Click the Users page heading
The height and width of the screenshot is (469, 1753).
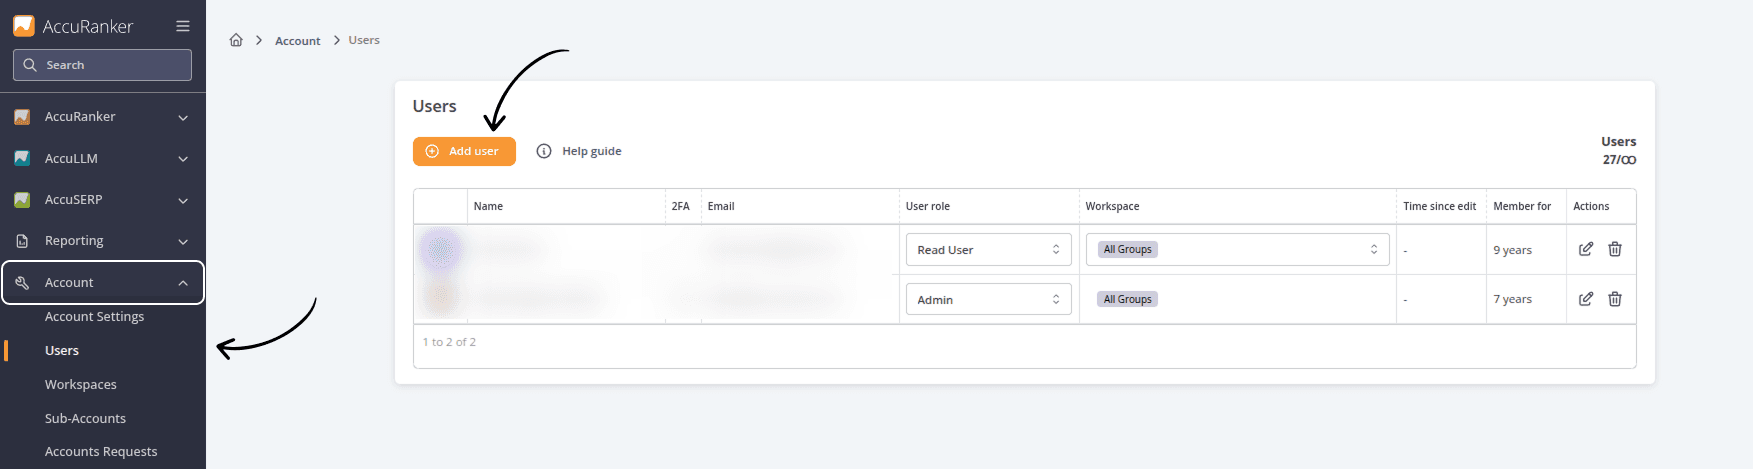click(434, 106)
